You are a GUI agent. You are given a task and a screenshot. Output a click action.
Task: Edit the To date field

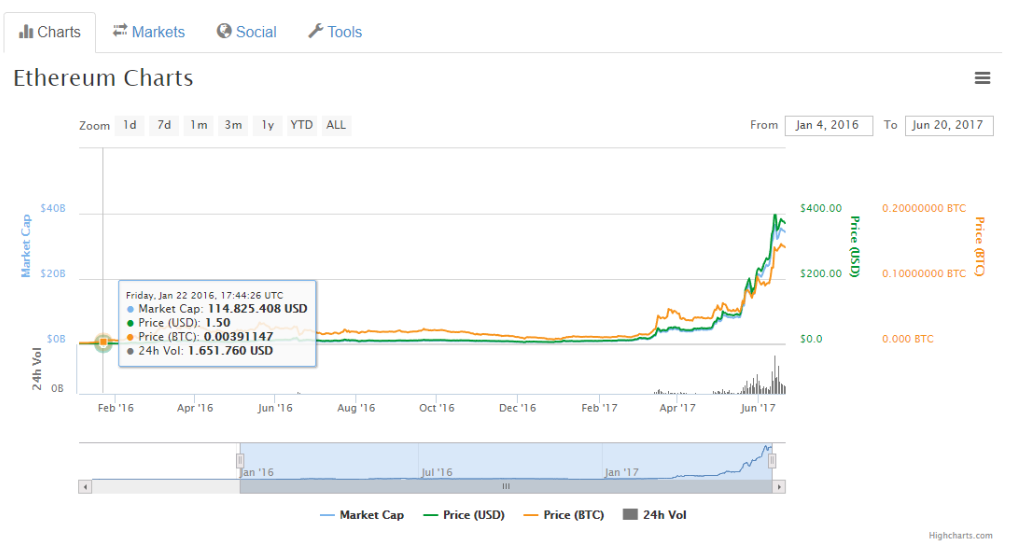point(949,125)
